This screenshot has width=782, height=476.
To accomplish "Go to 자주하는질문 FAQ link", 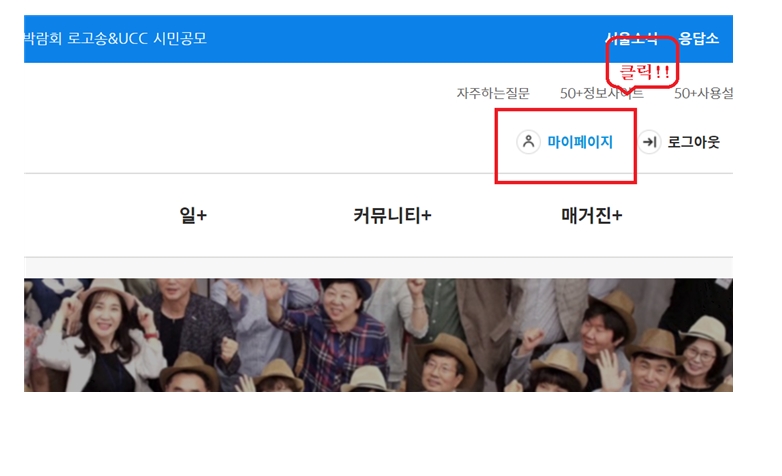I will click(x=493, y=93).
